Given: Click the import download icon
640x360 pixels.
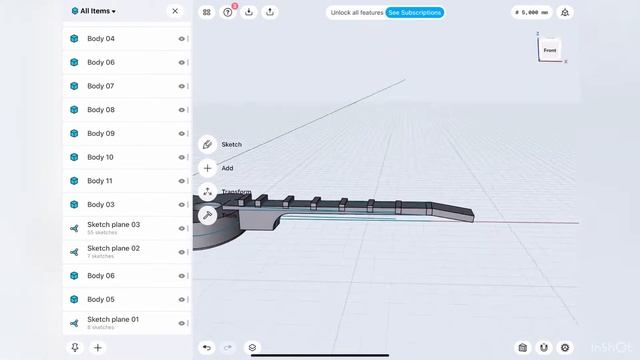Looking at the screenshot, I should click(249, 12).
